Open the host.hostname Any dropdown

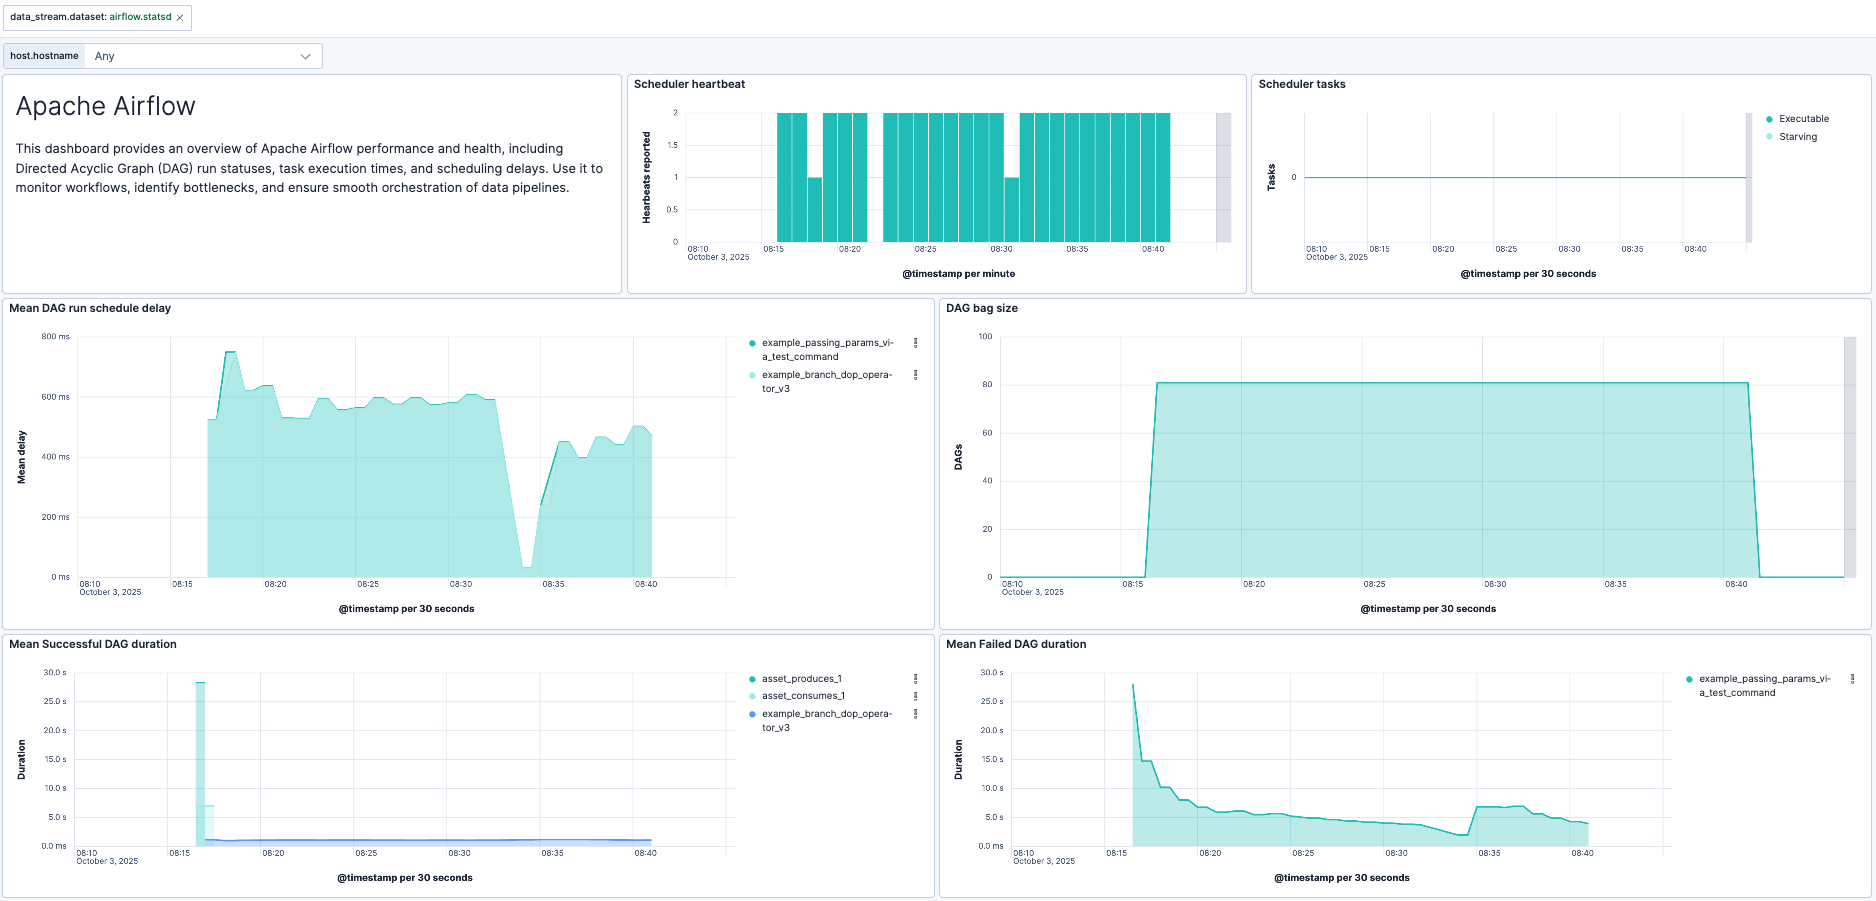coord(203,56)
